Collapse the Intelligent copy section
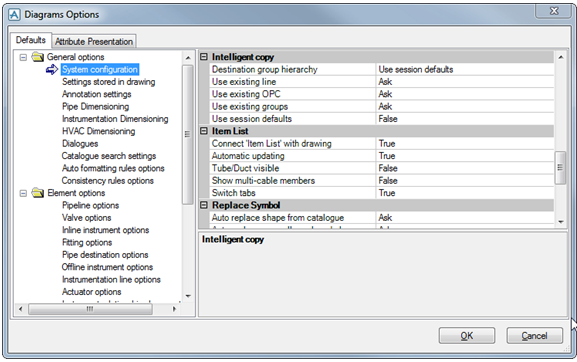 204,57
